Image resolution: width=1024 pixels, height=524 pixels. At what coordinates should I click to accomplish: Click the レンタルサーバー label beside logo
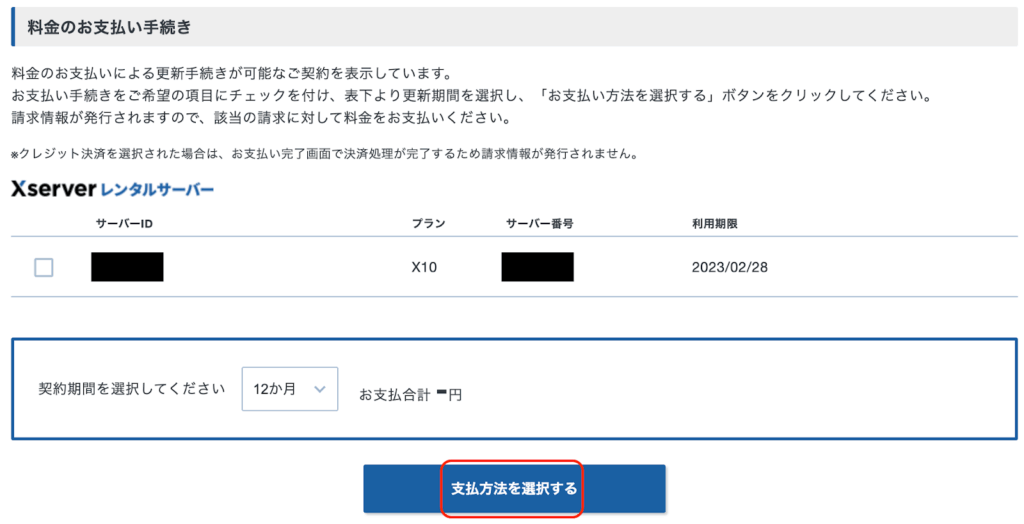(x=157, y=189)
